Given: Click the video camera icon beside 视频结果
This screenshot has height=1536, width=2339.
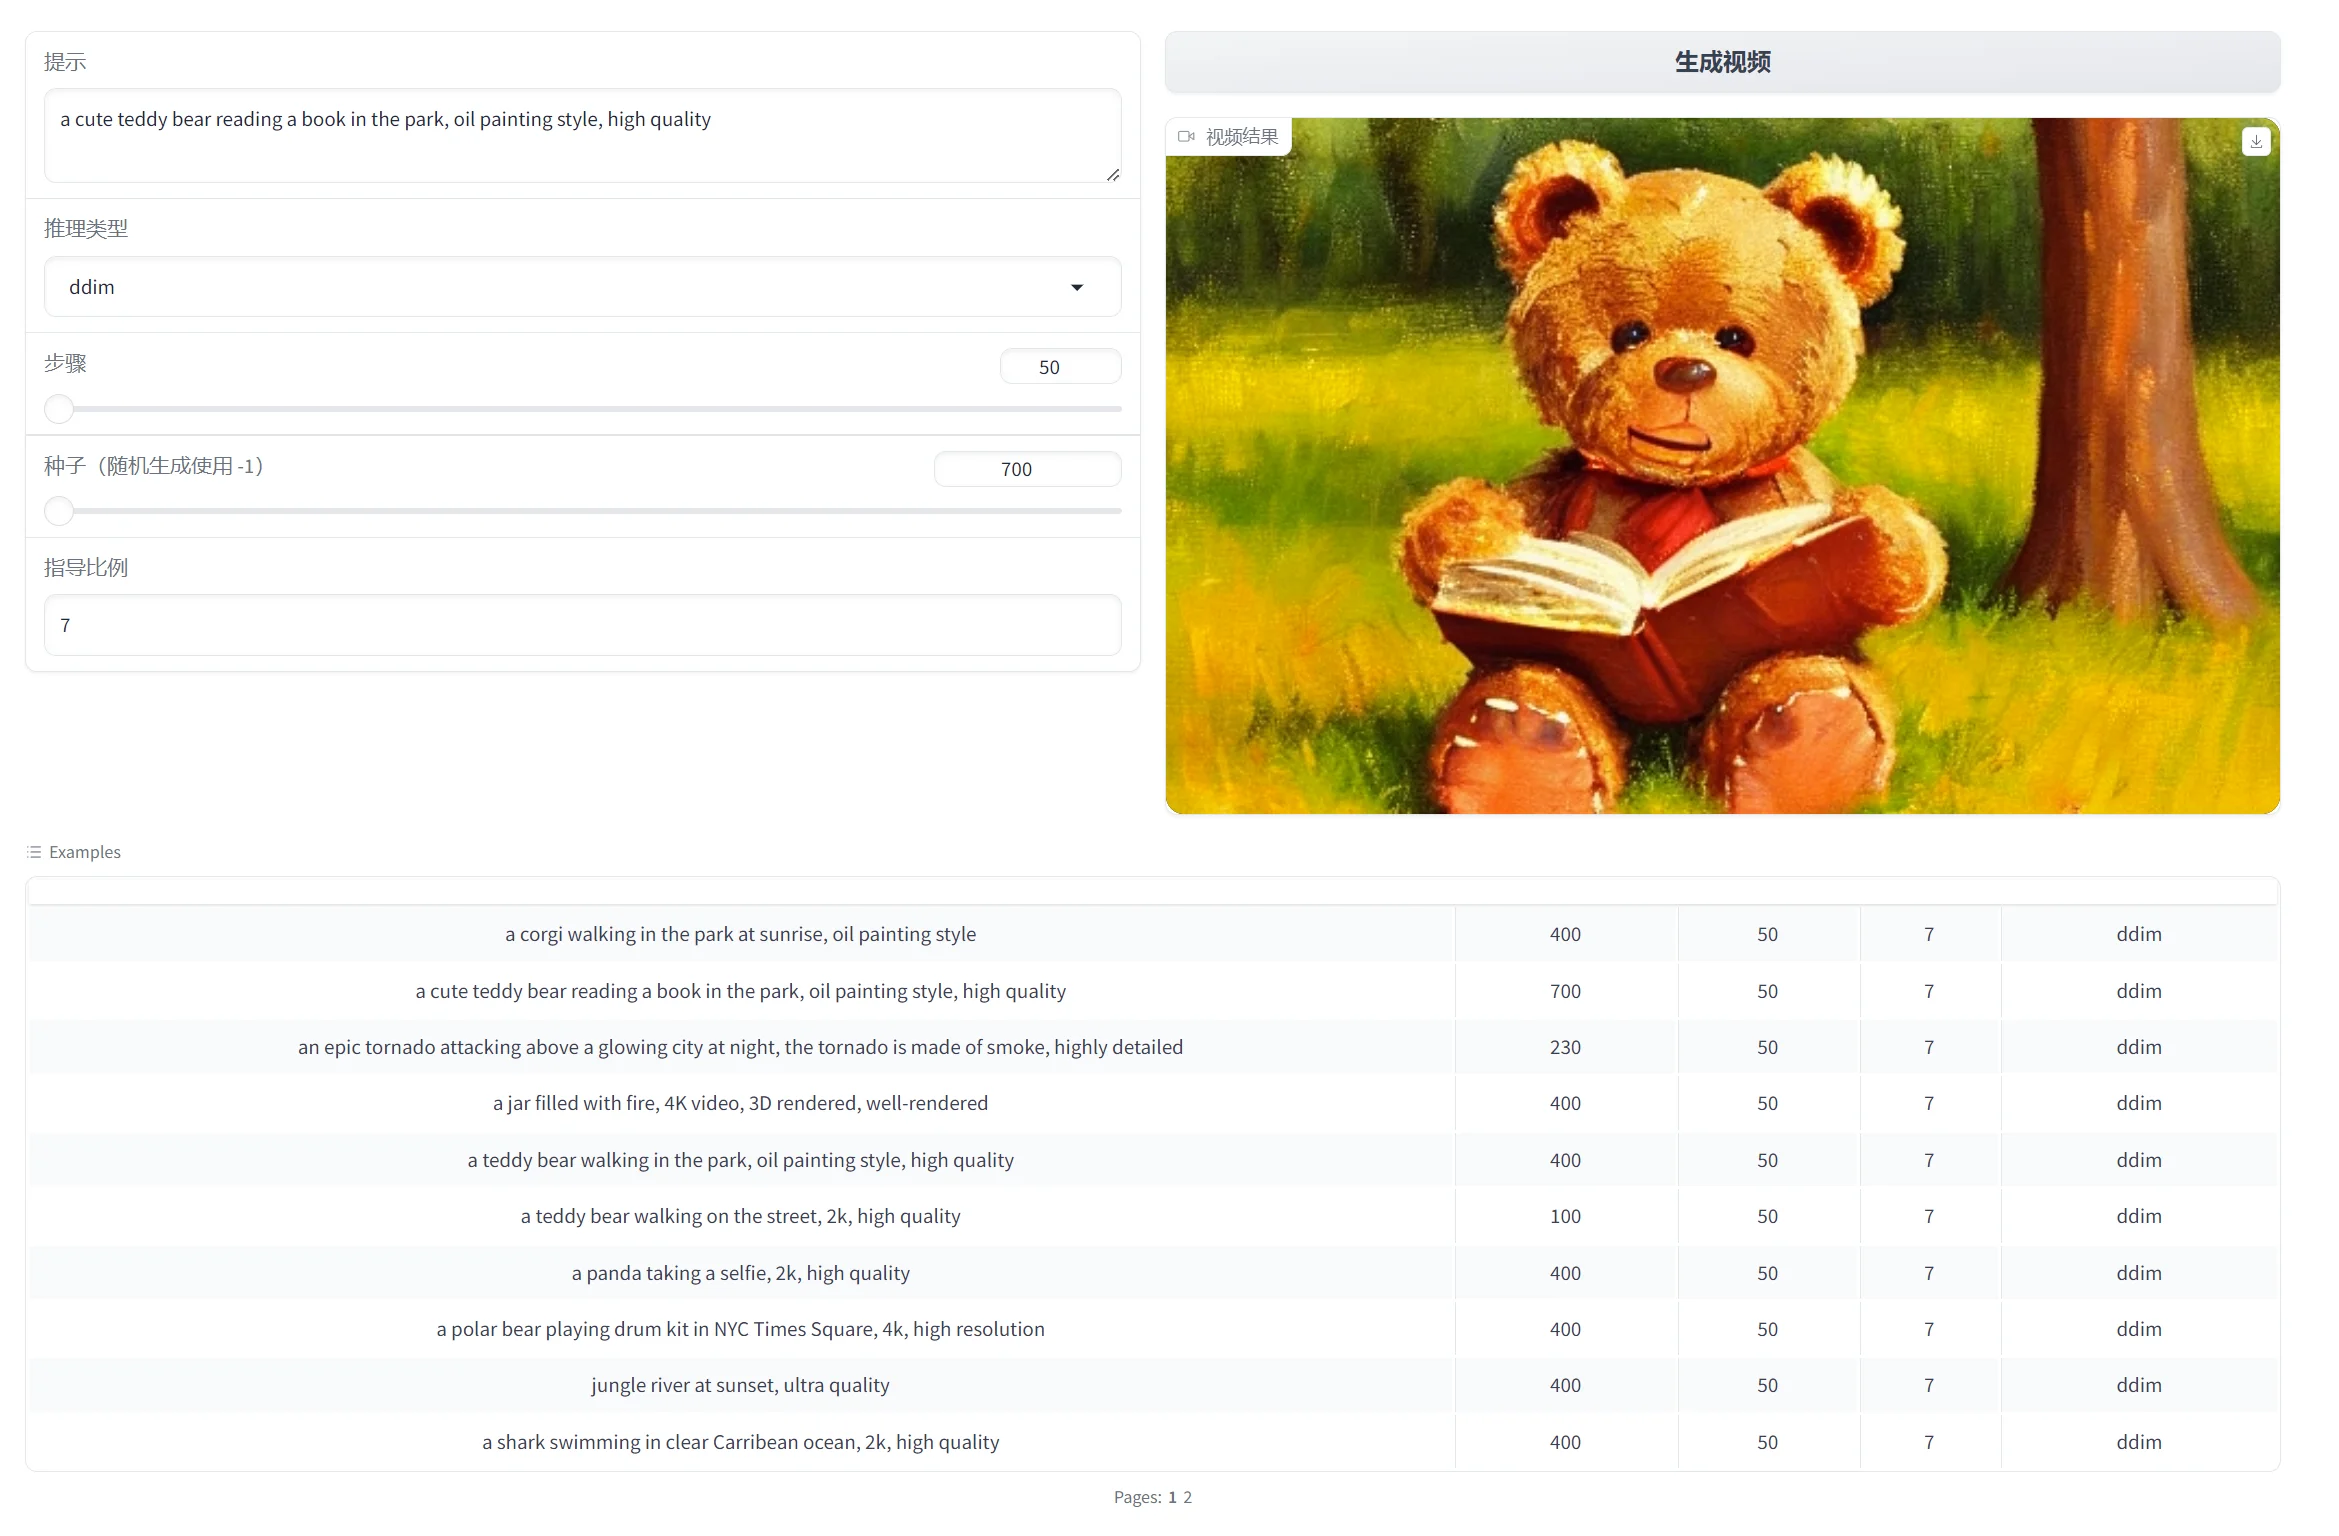Looking at the screenshot, I should [x=1186, y=137].
